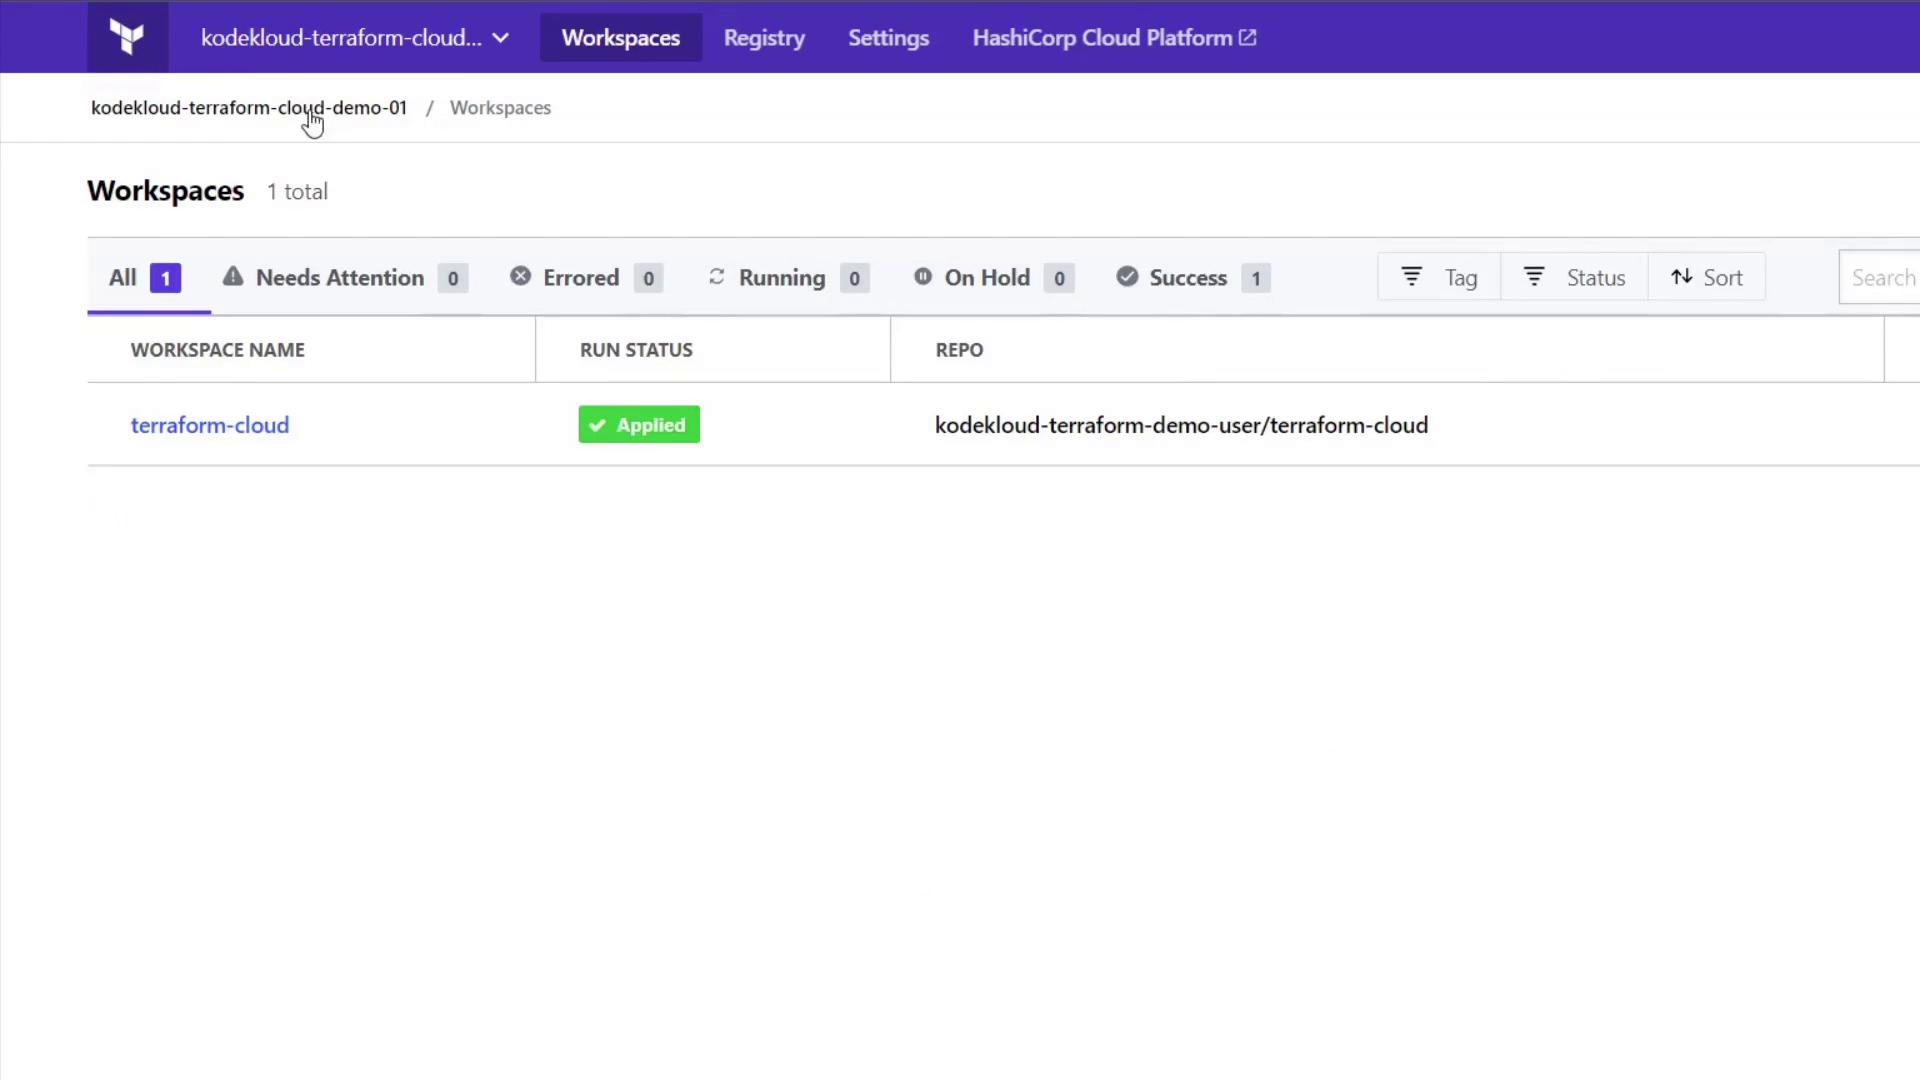The image size is (1920, 1080).
Task: Open the Workspaces nav tab
Action: [x=620, y=38]
